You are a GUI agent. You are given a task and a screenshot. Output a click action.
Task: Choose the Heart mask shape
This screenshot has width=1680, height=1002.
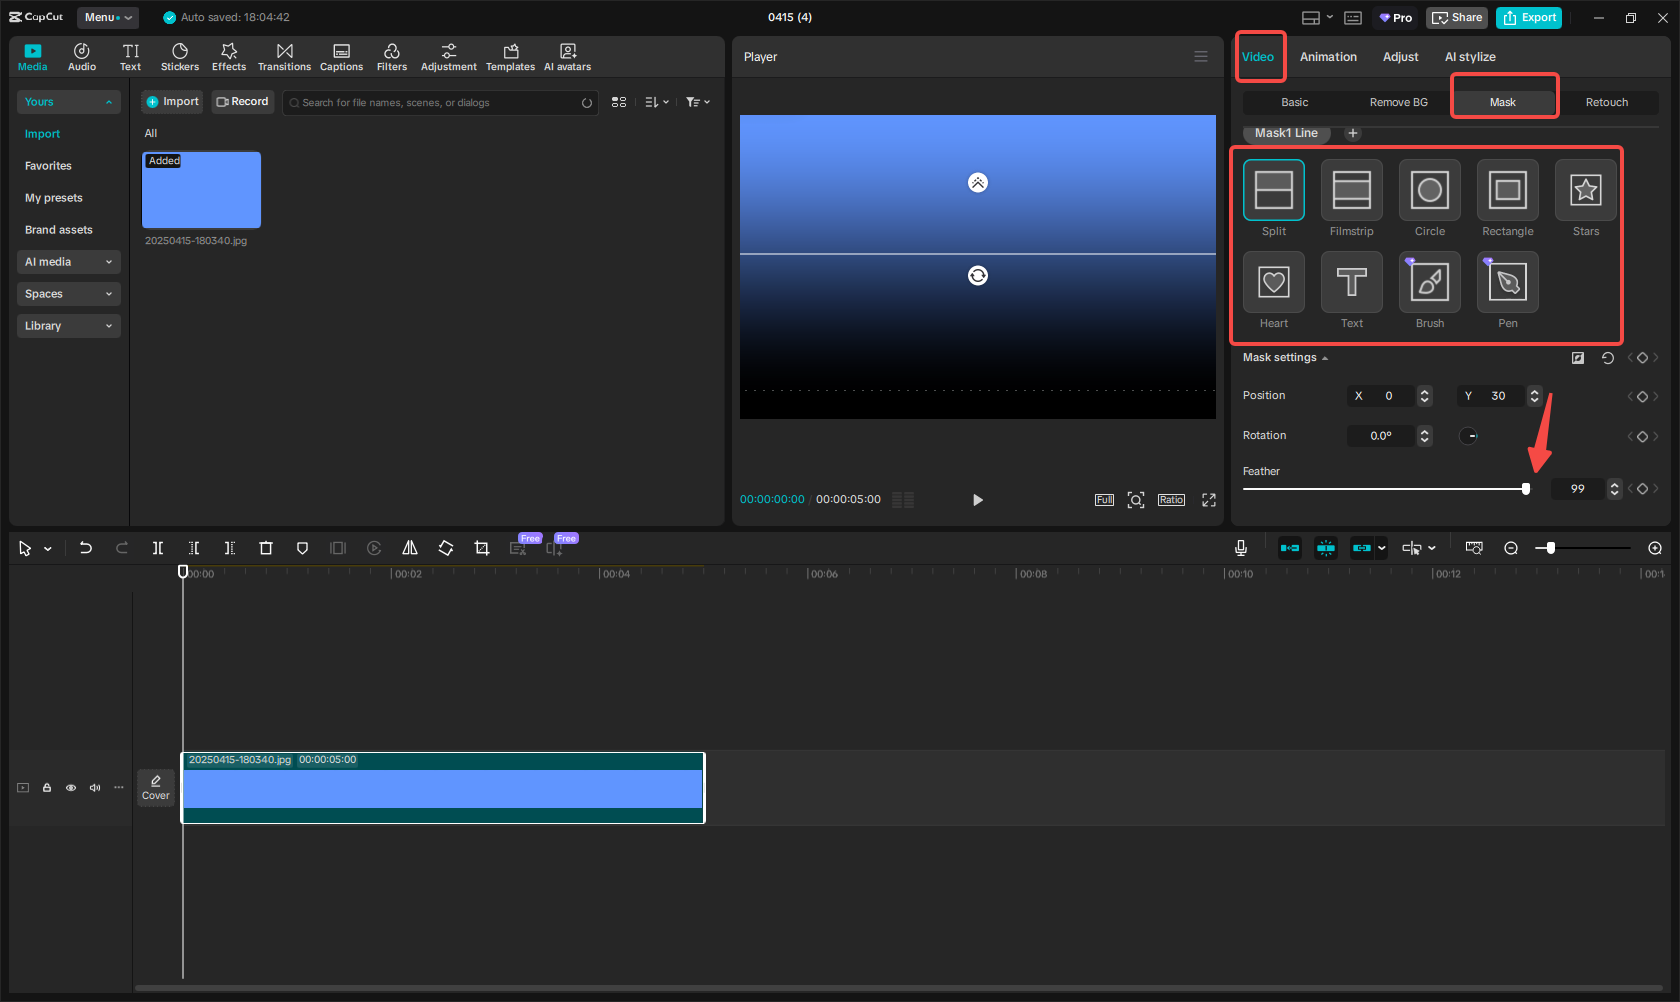click(1273, 282)
